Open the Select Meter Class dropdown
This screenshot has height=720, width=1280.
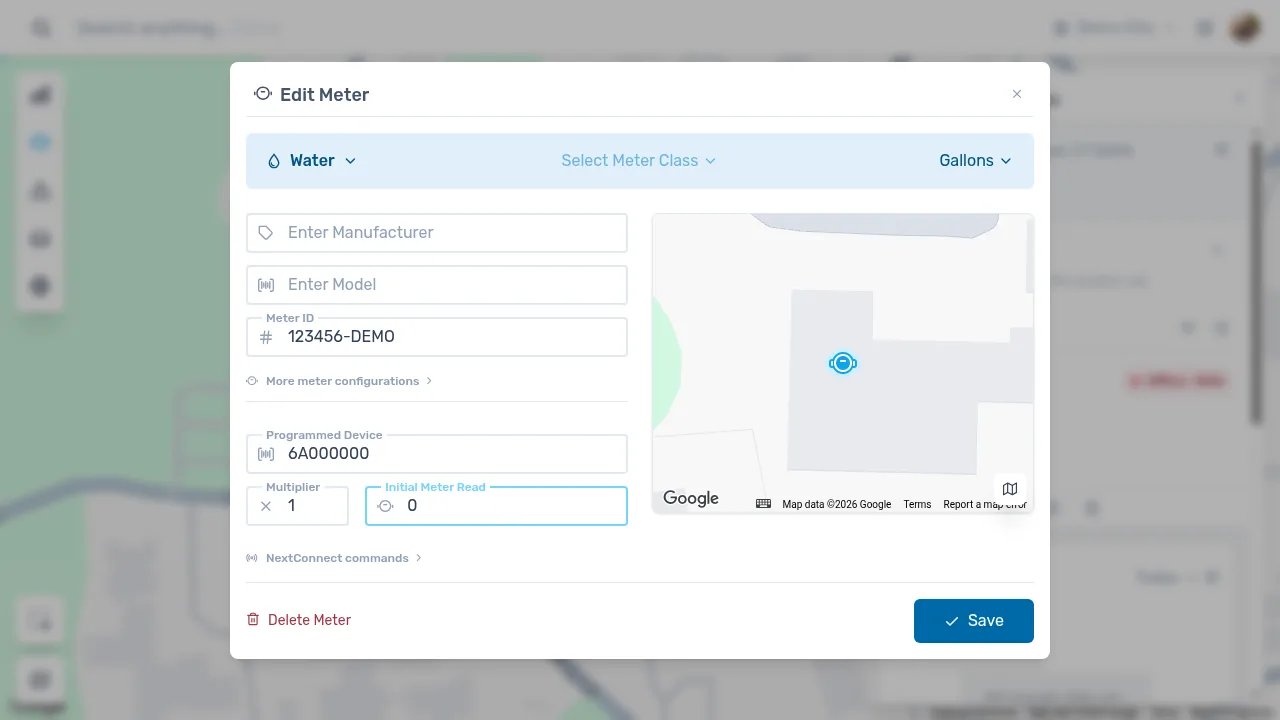point(638,160)
